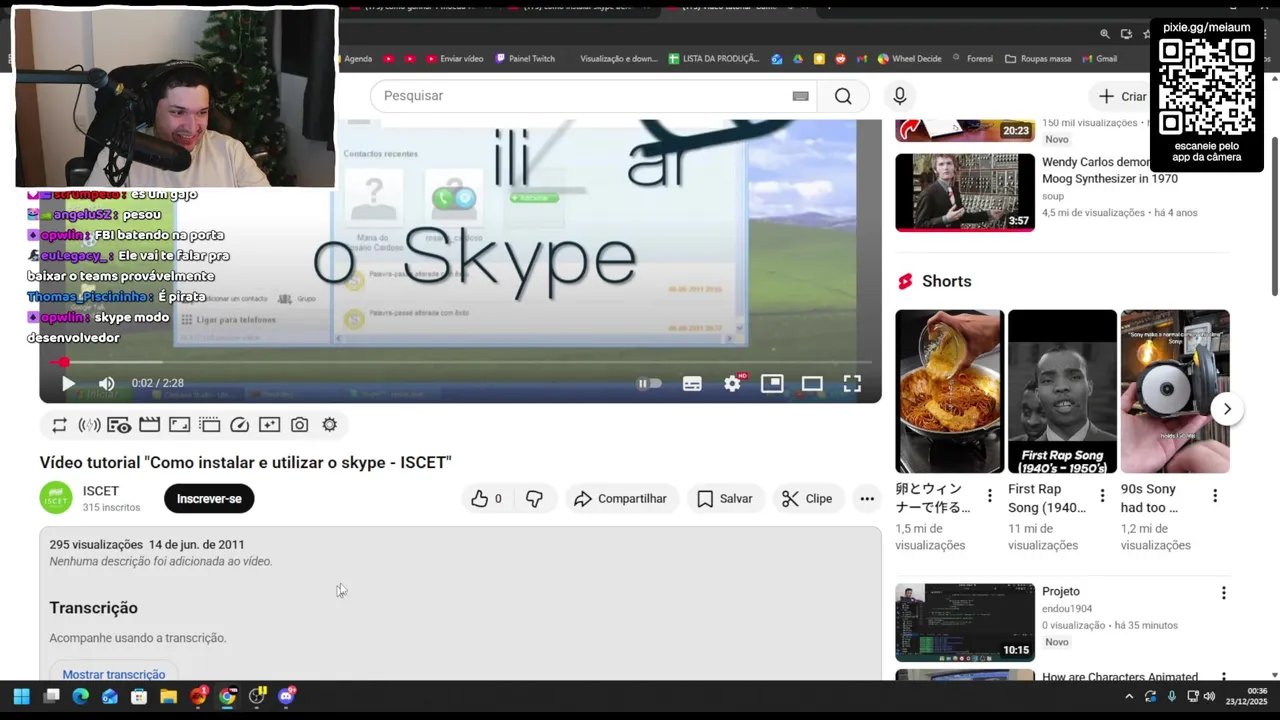Viewport: 1280px width, 720px height.
Task: Open the Painel Twitch bookmark
Action: 524,59
